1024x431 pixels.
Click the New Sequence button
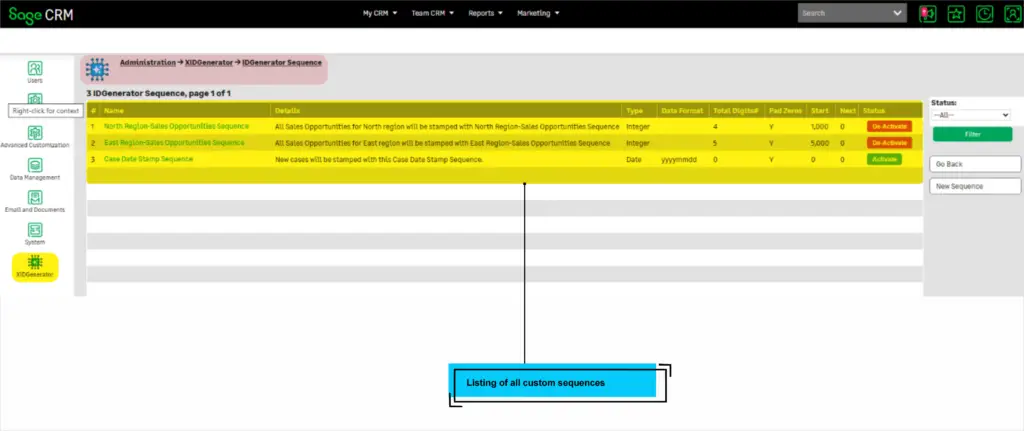[975, 186]
